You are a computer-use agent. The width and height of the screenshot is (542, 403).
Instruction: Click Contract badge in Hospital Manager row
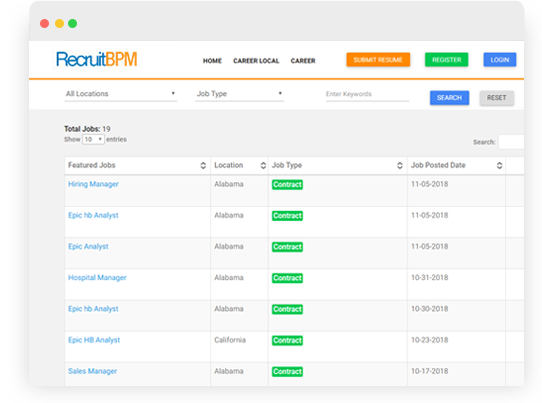click(x=287, y=278)
